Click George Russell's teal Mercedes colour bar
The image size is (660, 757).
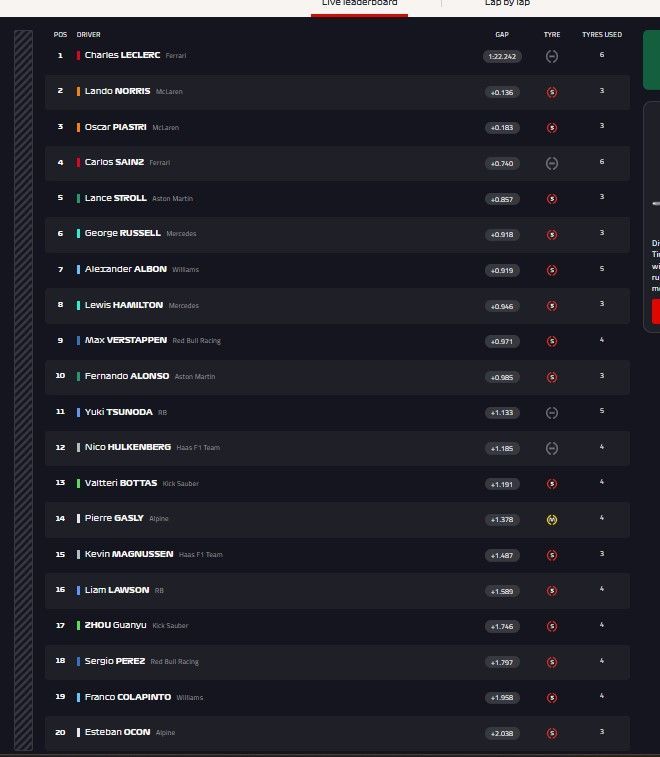(78, 234)
